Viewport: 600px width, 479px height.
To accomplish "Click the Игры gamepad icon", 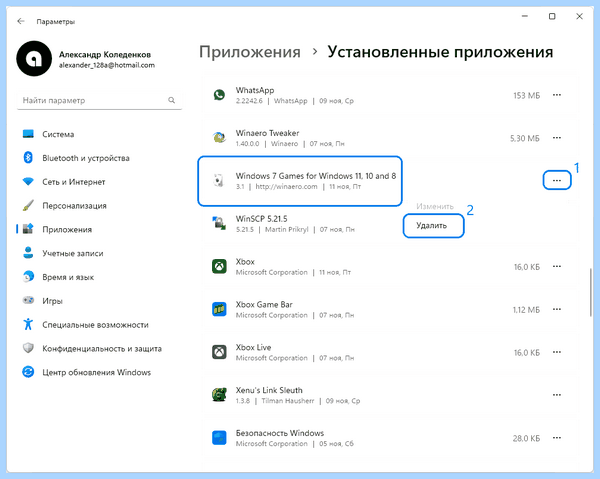I will pyautogui.click(x=28, y=300).
